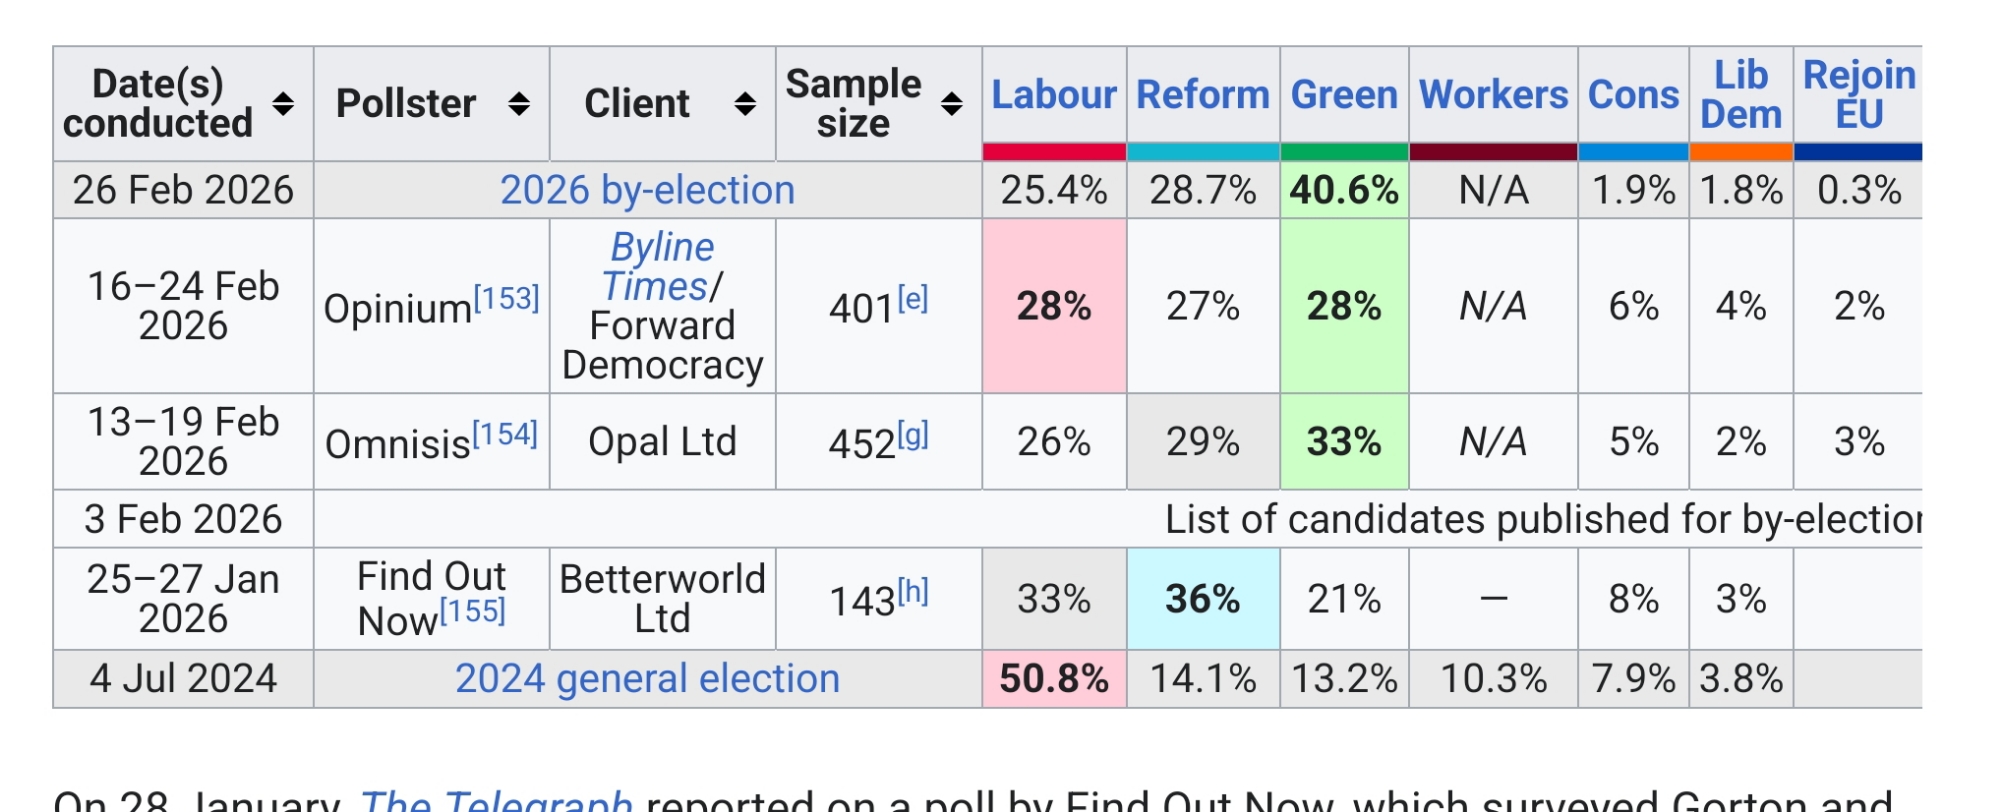Click The Telegraph link in paragraph

pyautogui.click(x=496, y=802)
